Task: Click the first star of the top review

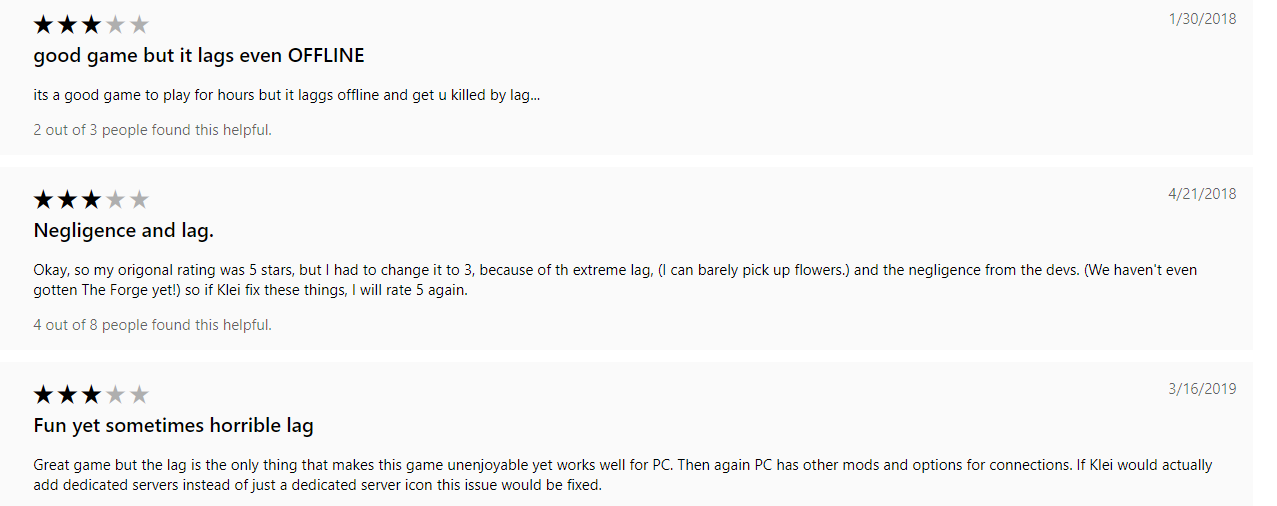Action: pos(43,25)
